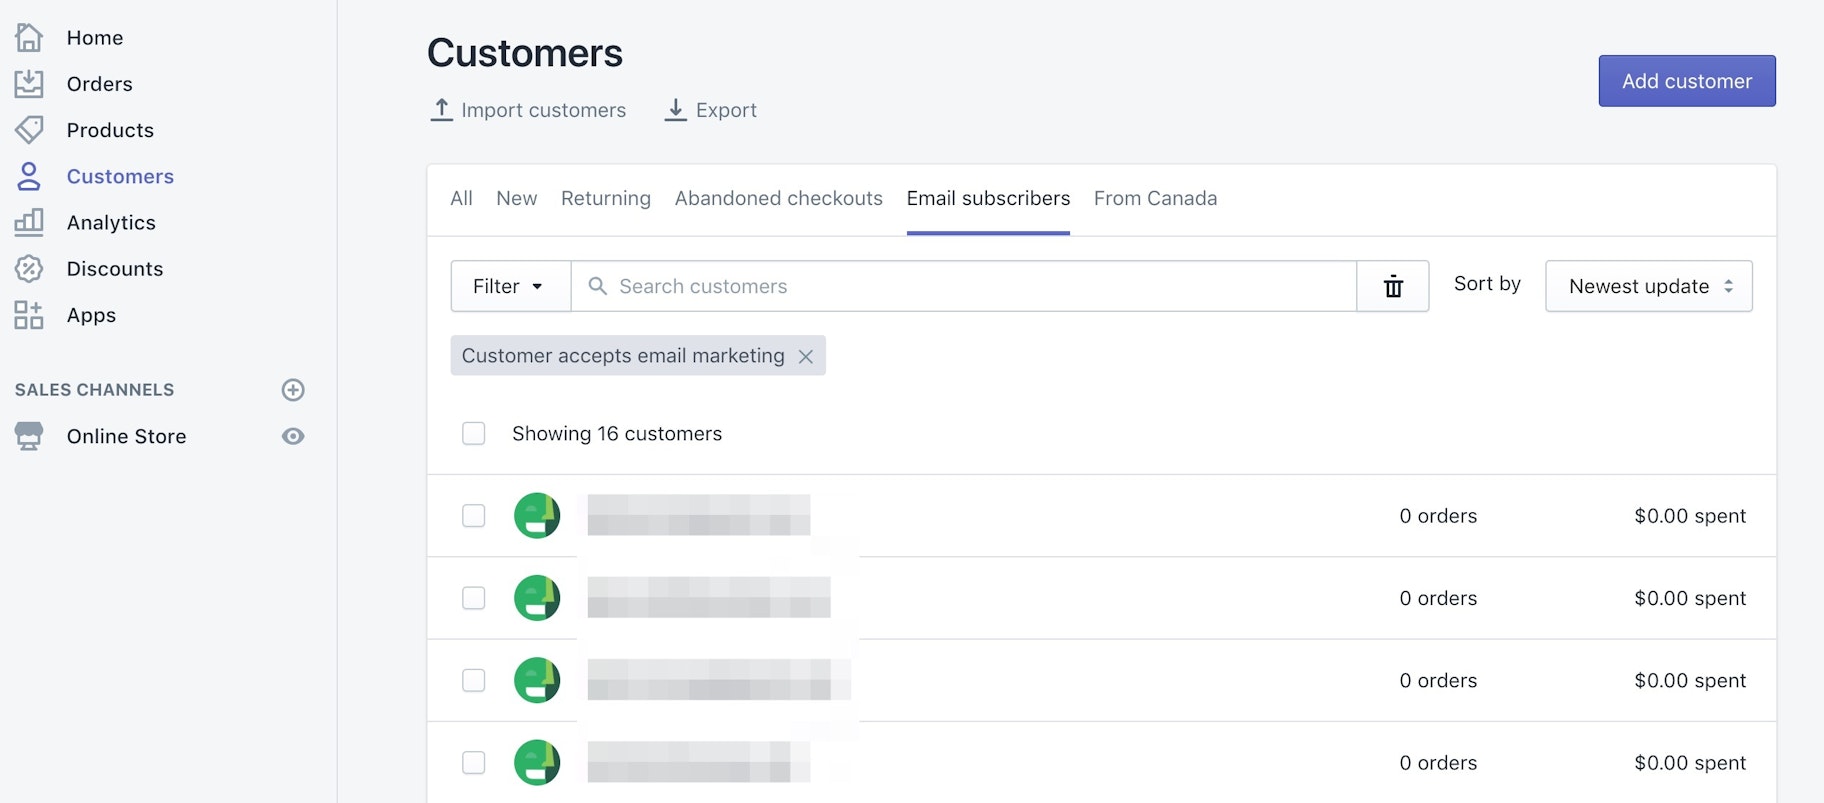Click the Home icon in sidebar
This screenshot has height=803, width=1824.
tap(29, 38)
